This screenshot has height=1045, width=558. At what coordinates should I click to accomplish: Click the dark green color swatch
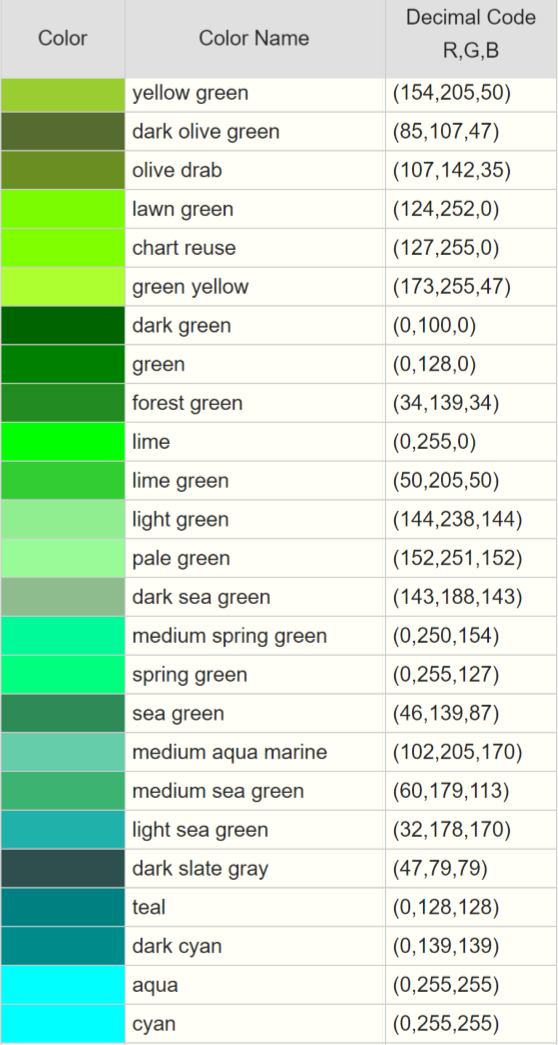63,325
